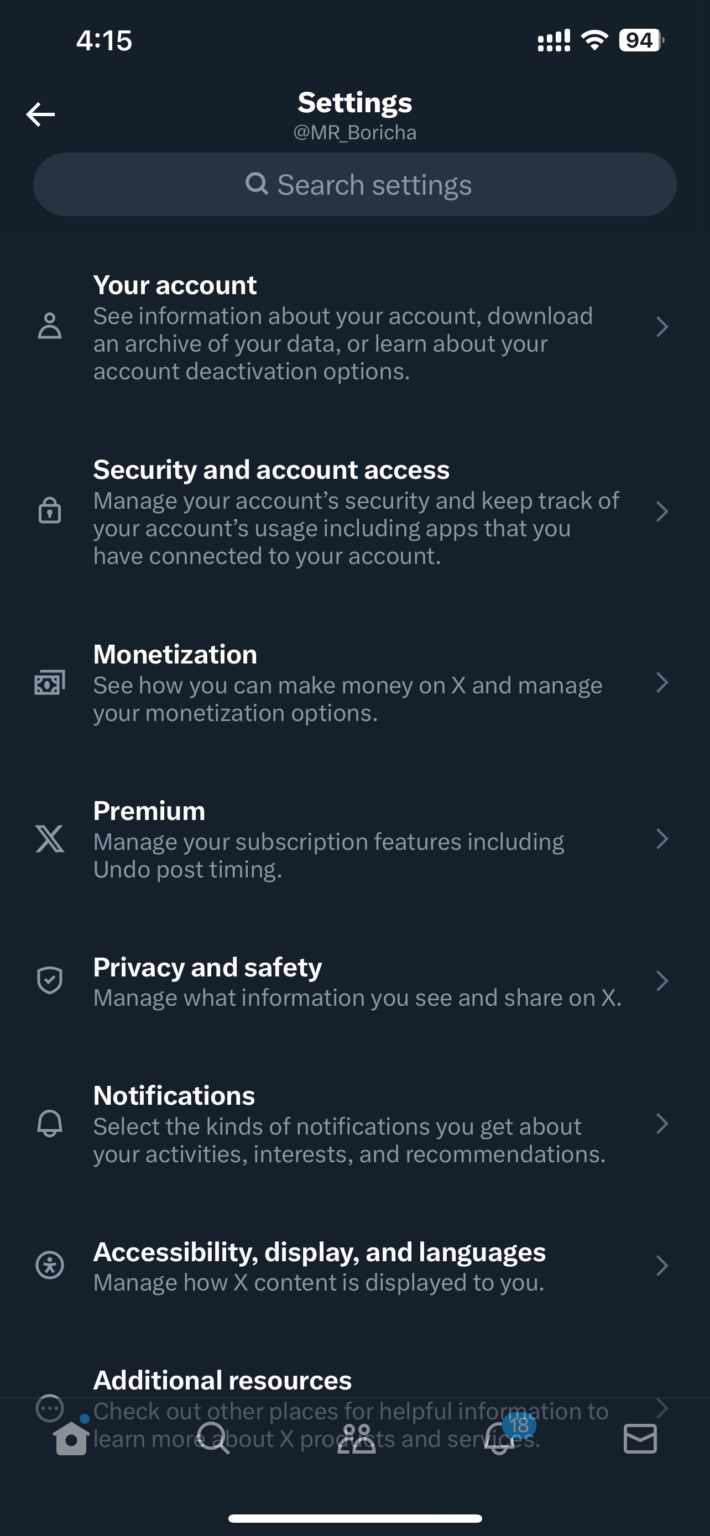Click the Accessibility figure icon
The width and height of the screenshot is (710, 1536).
(x=49, y=1265)
